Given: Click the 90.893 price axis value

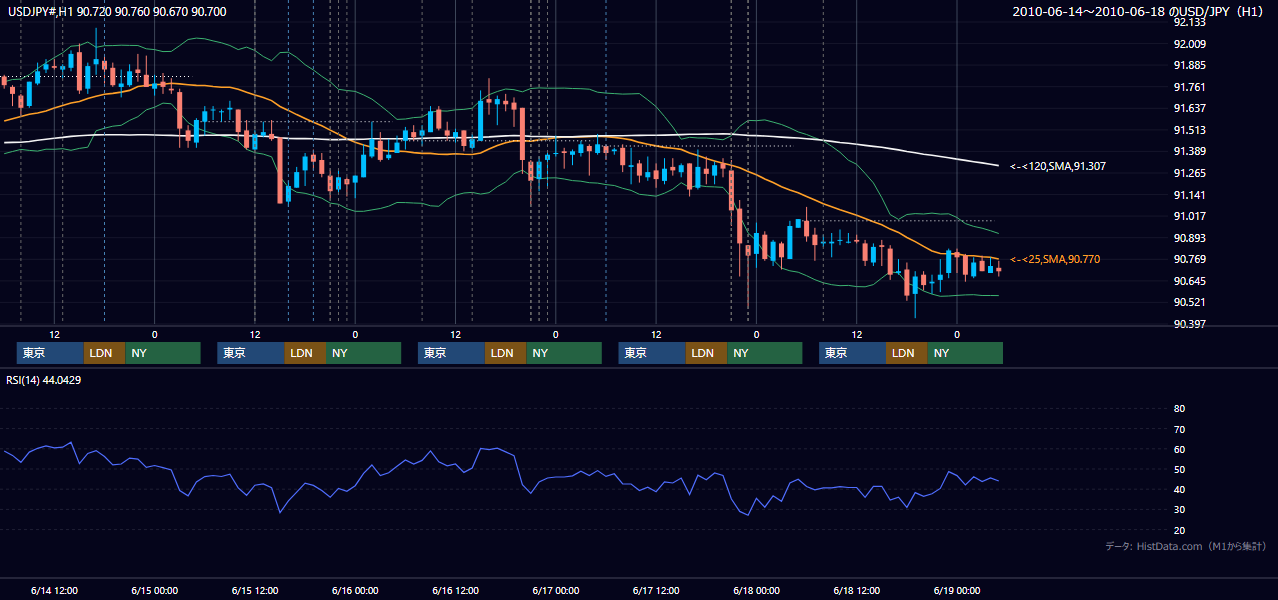Looking at the screenshot, I should pos(1189,238).
